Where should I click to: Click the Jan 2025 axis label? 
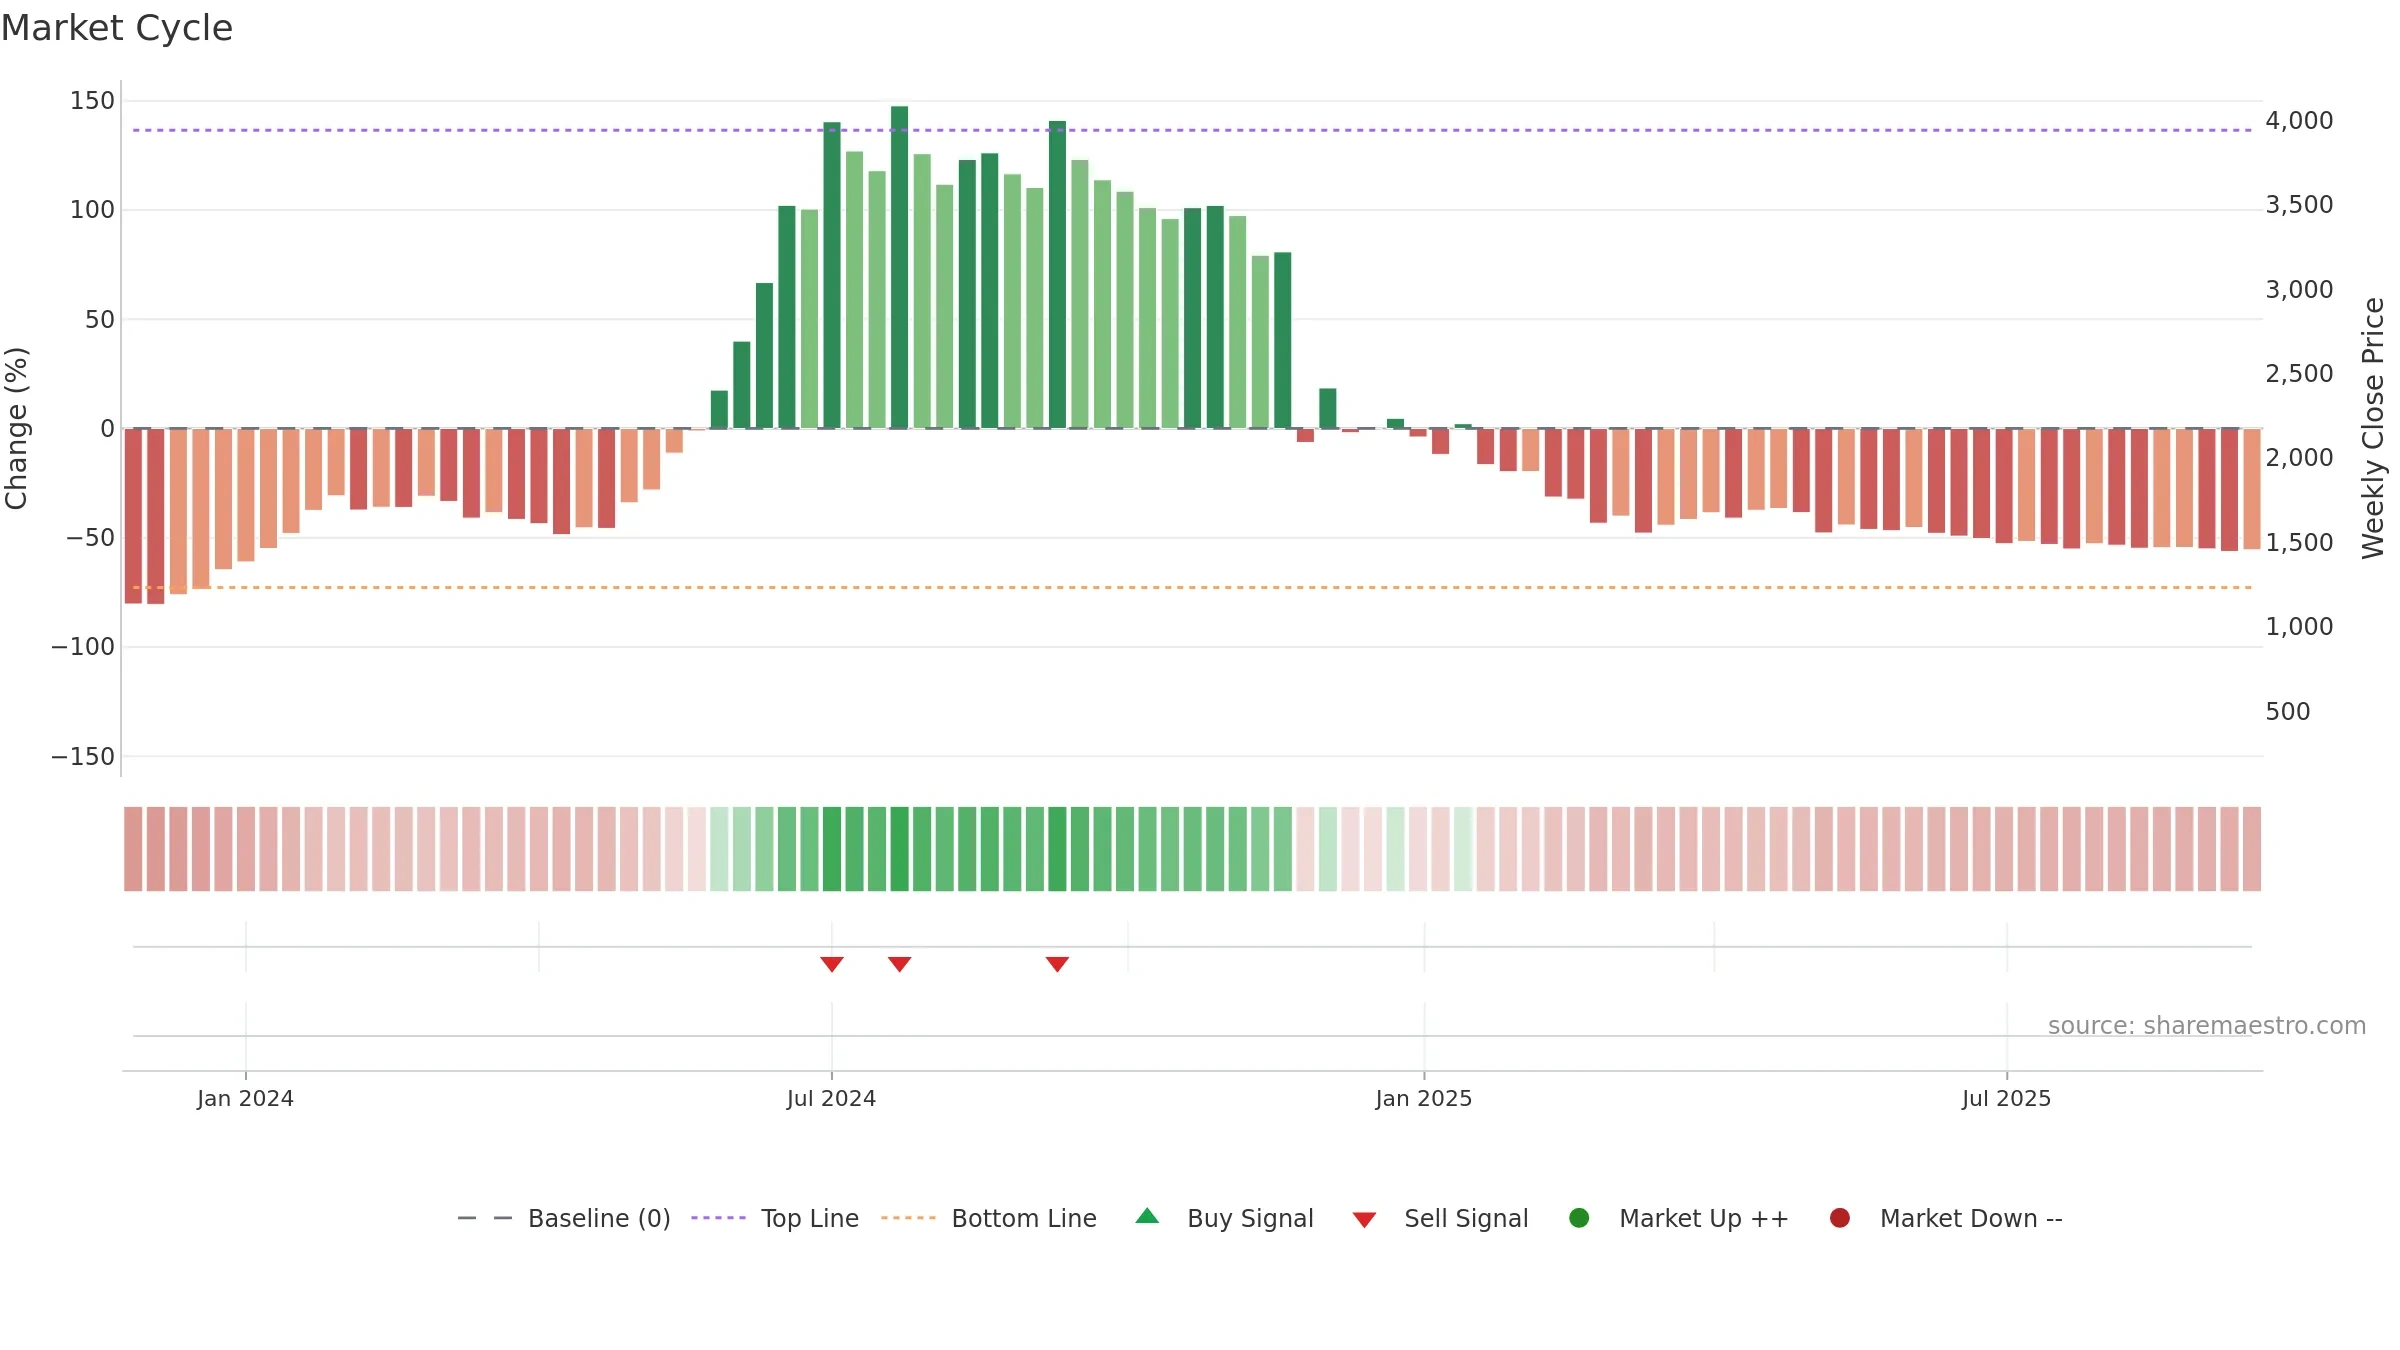click(x=1423, y=1098)
